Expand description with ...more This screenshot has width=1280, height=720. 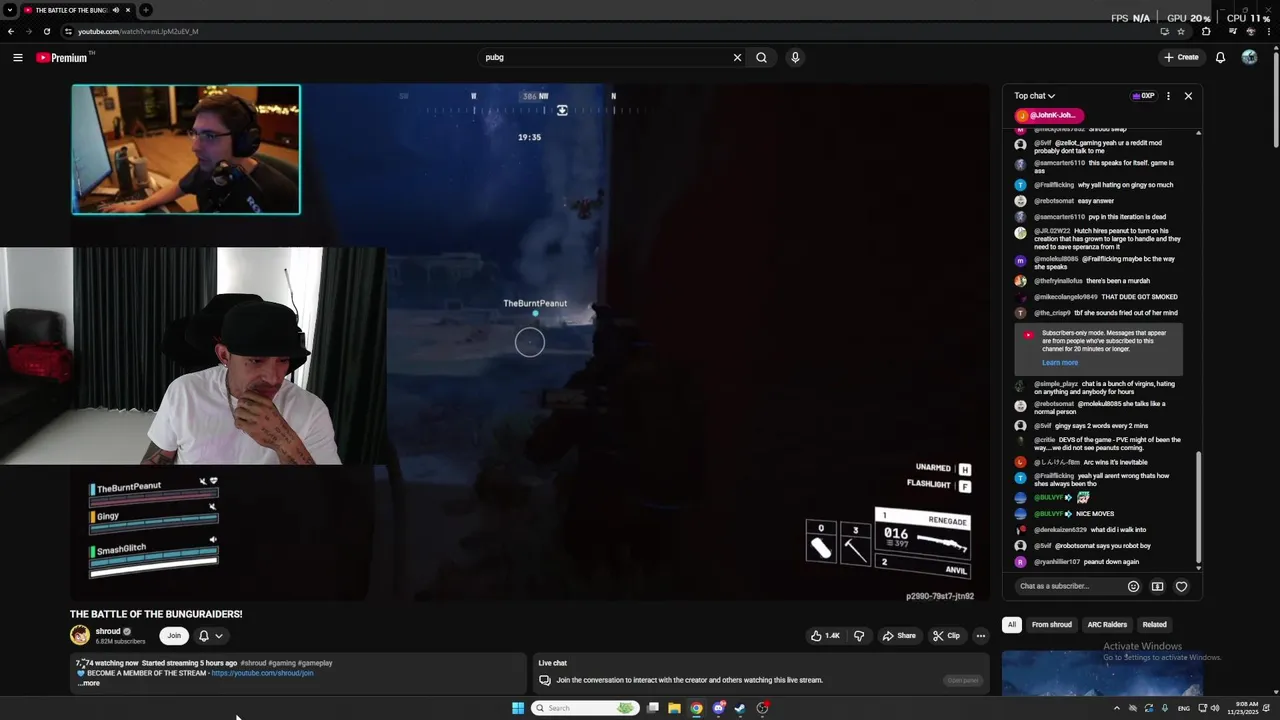coord(89,683)
